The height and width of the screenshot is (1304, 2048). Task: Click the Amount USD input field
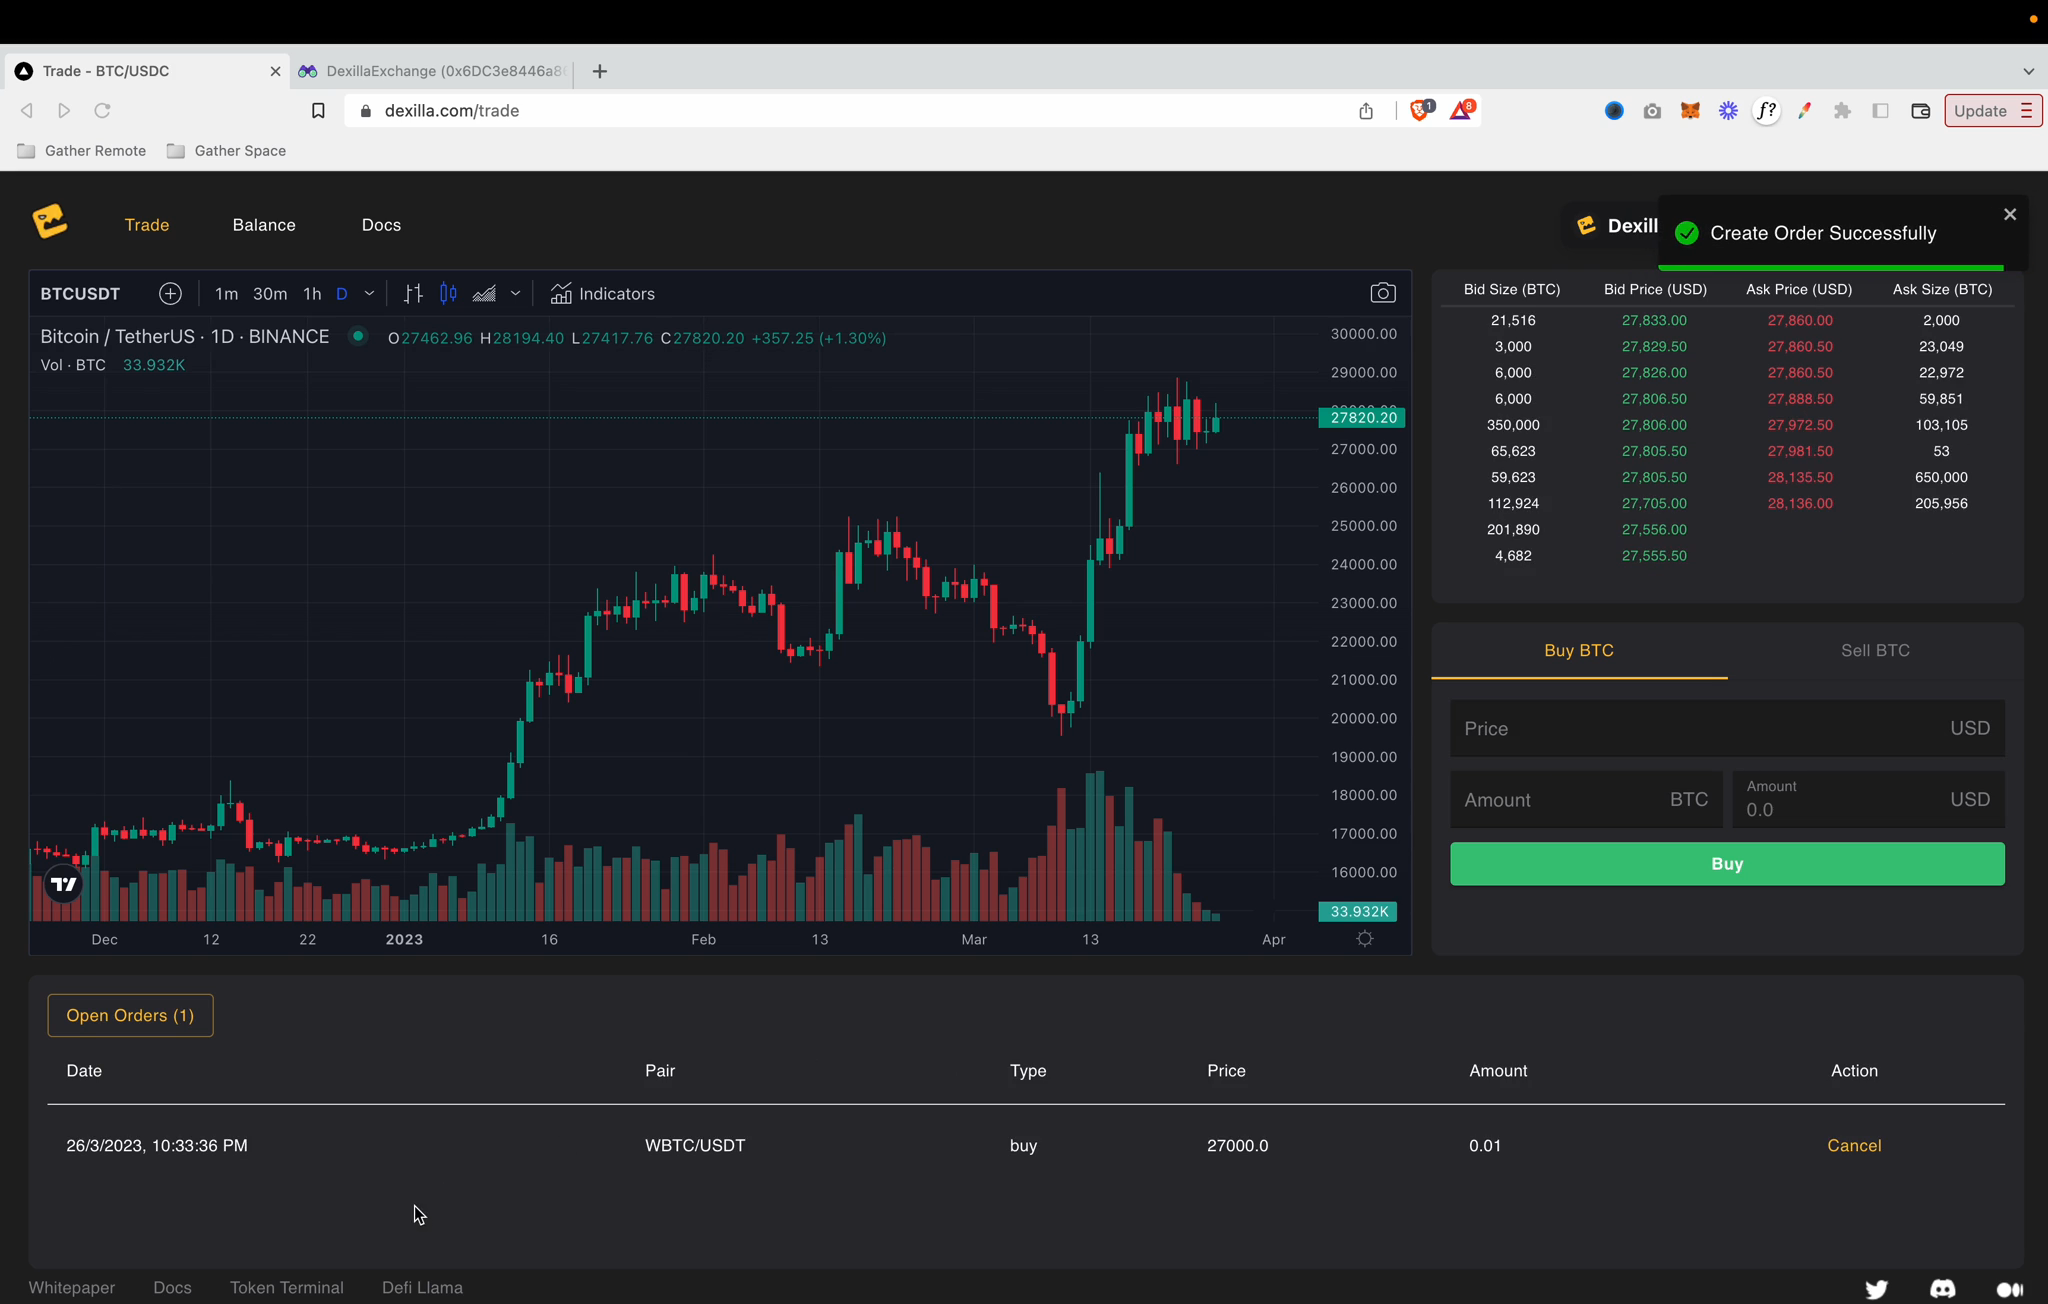1868,799
